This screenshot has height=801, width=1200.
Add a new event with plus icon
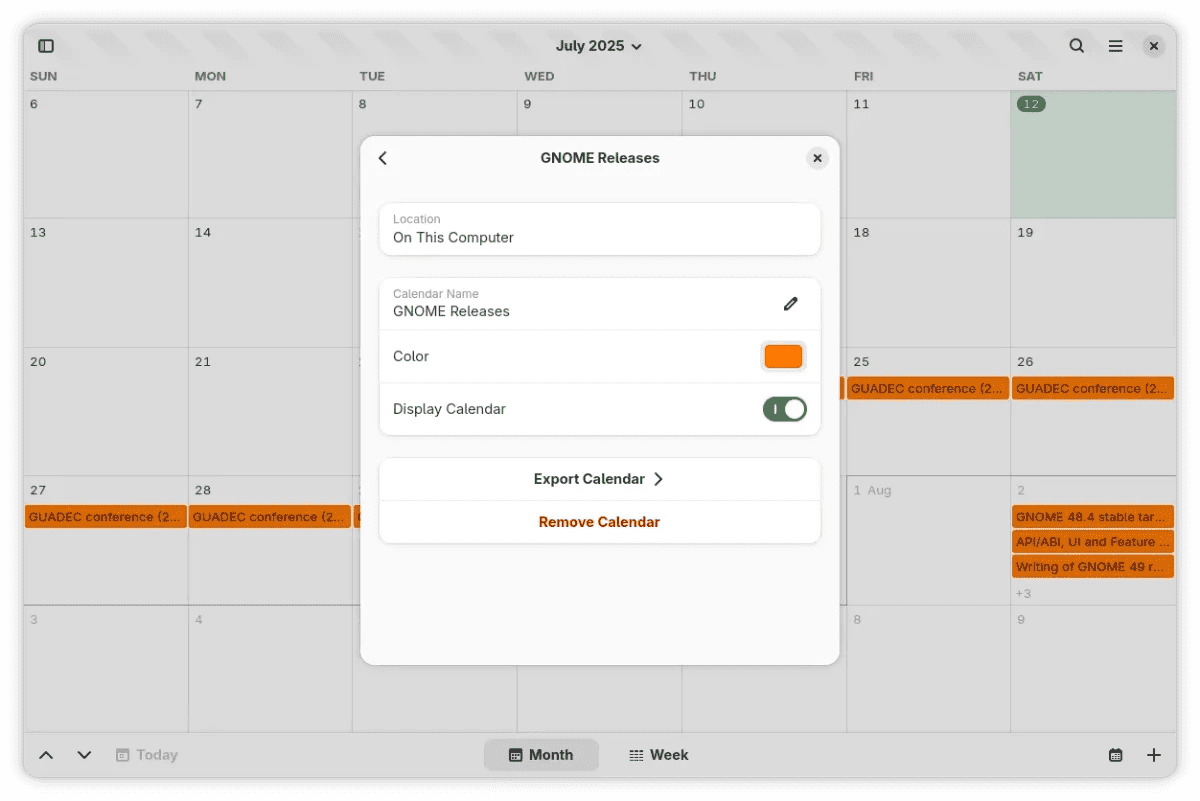point(1153,755)
